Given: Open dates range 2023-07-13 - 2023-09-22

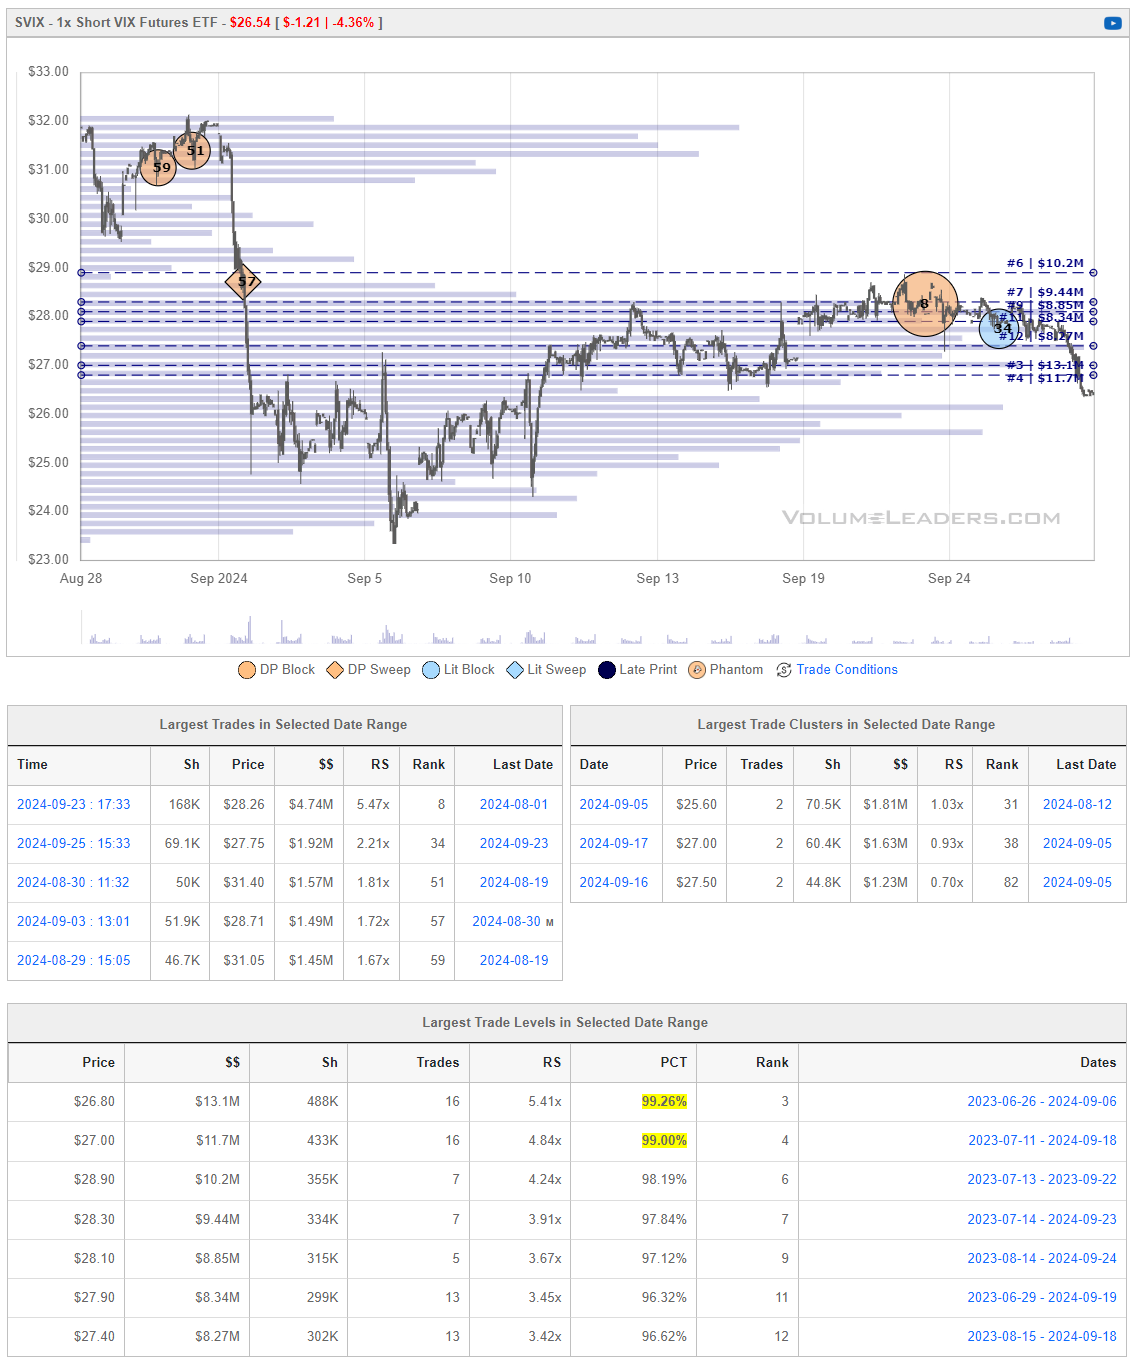Looking at the screenshot, I should point(1042,1179).
